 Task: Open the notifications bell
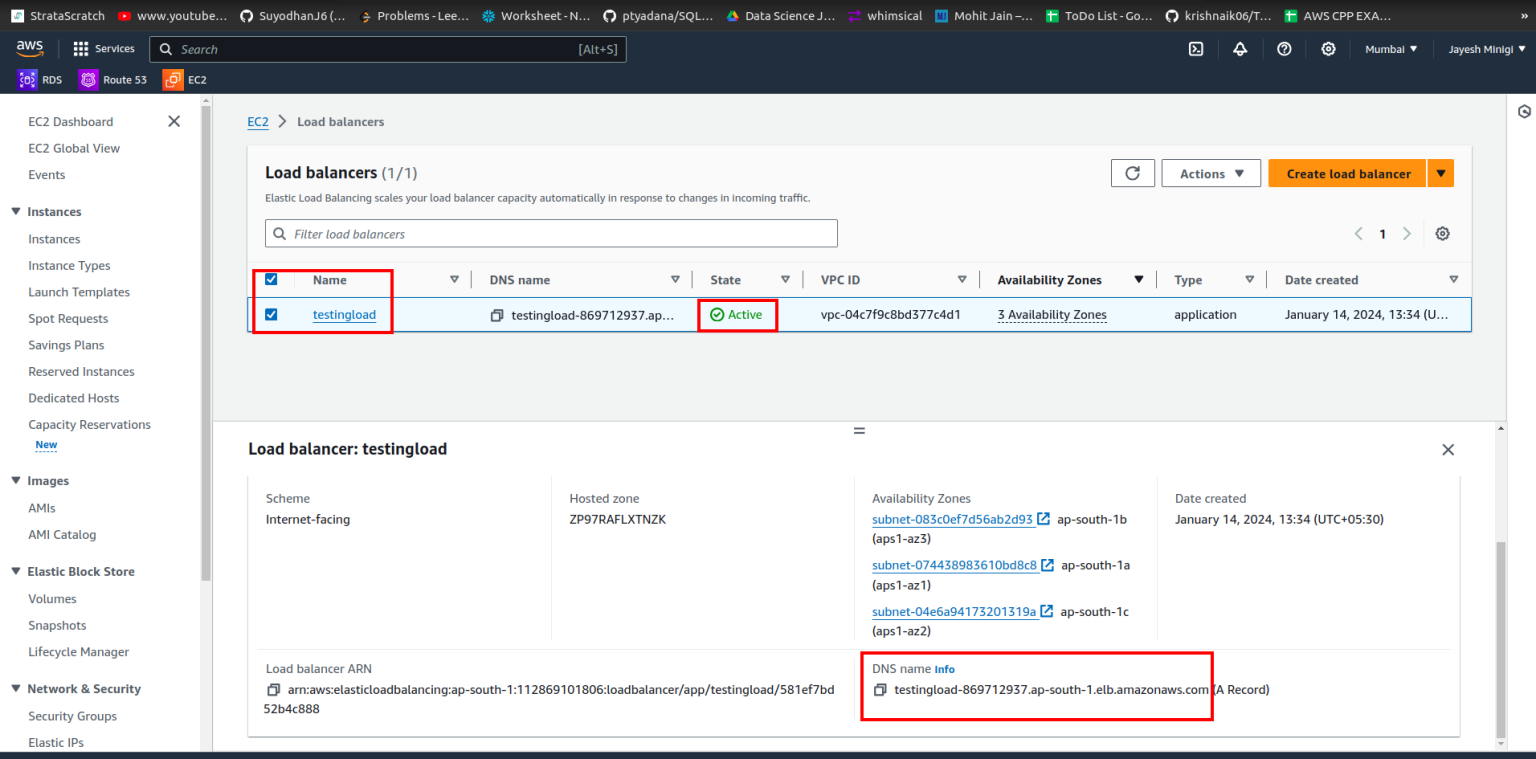[x=1240, y=48]
